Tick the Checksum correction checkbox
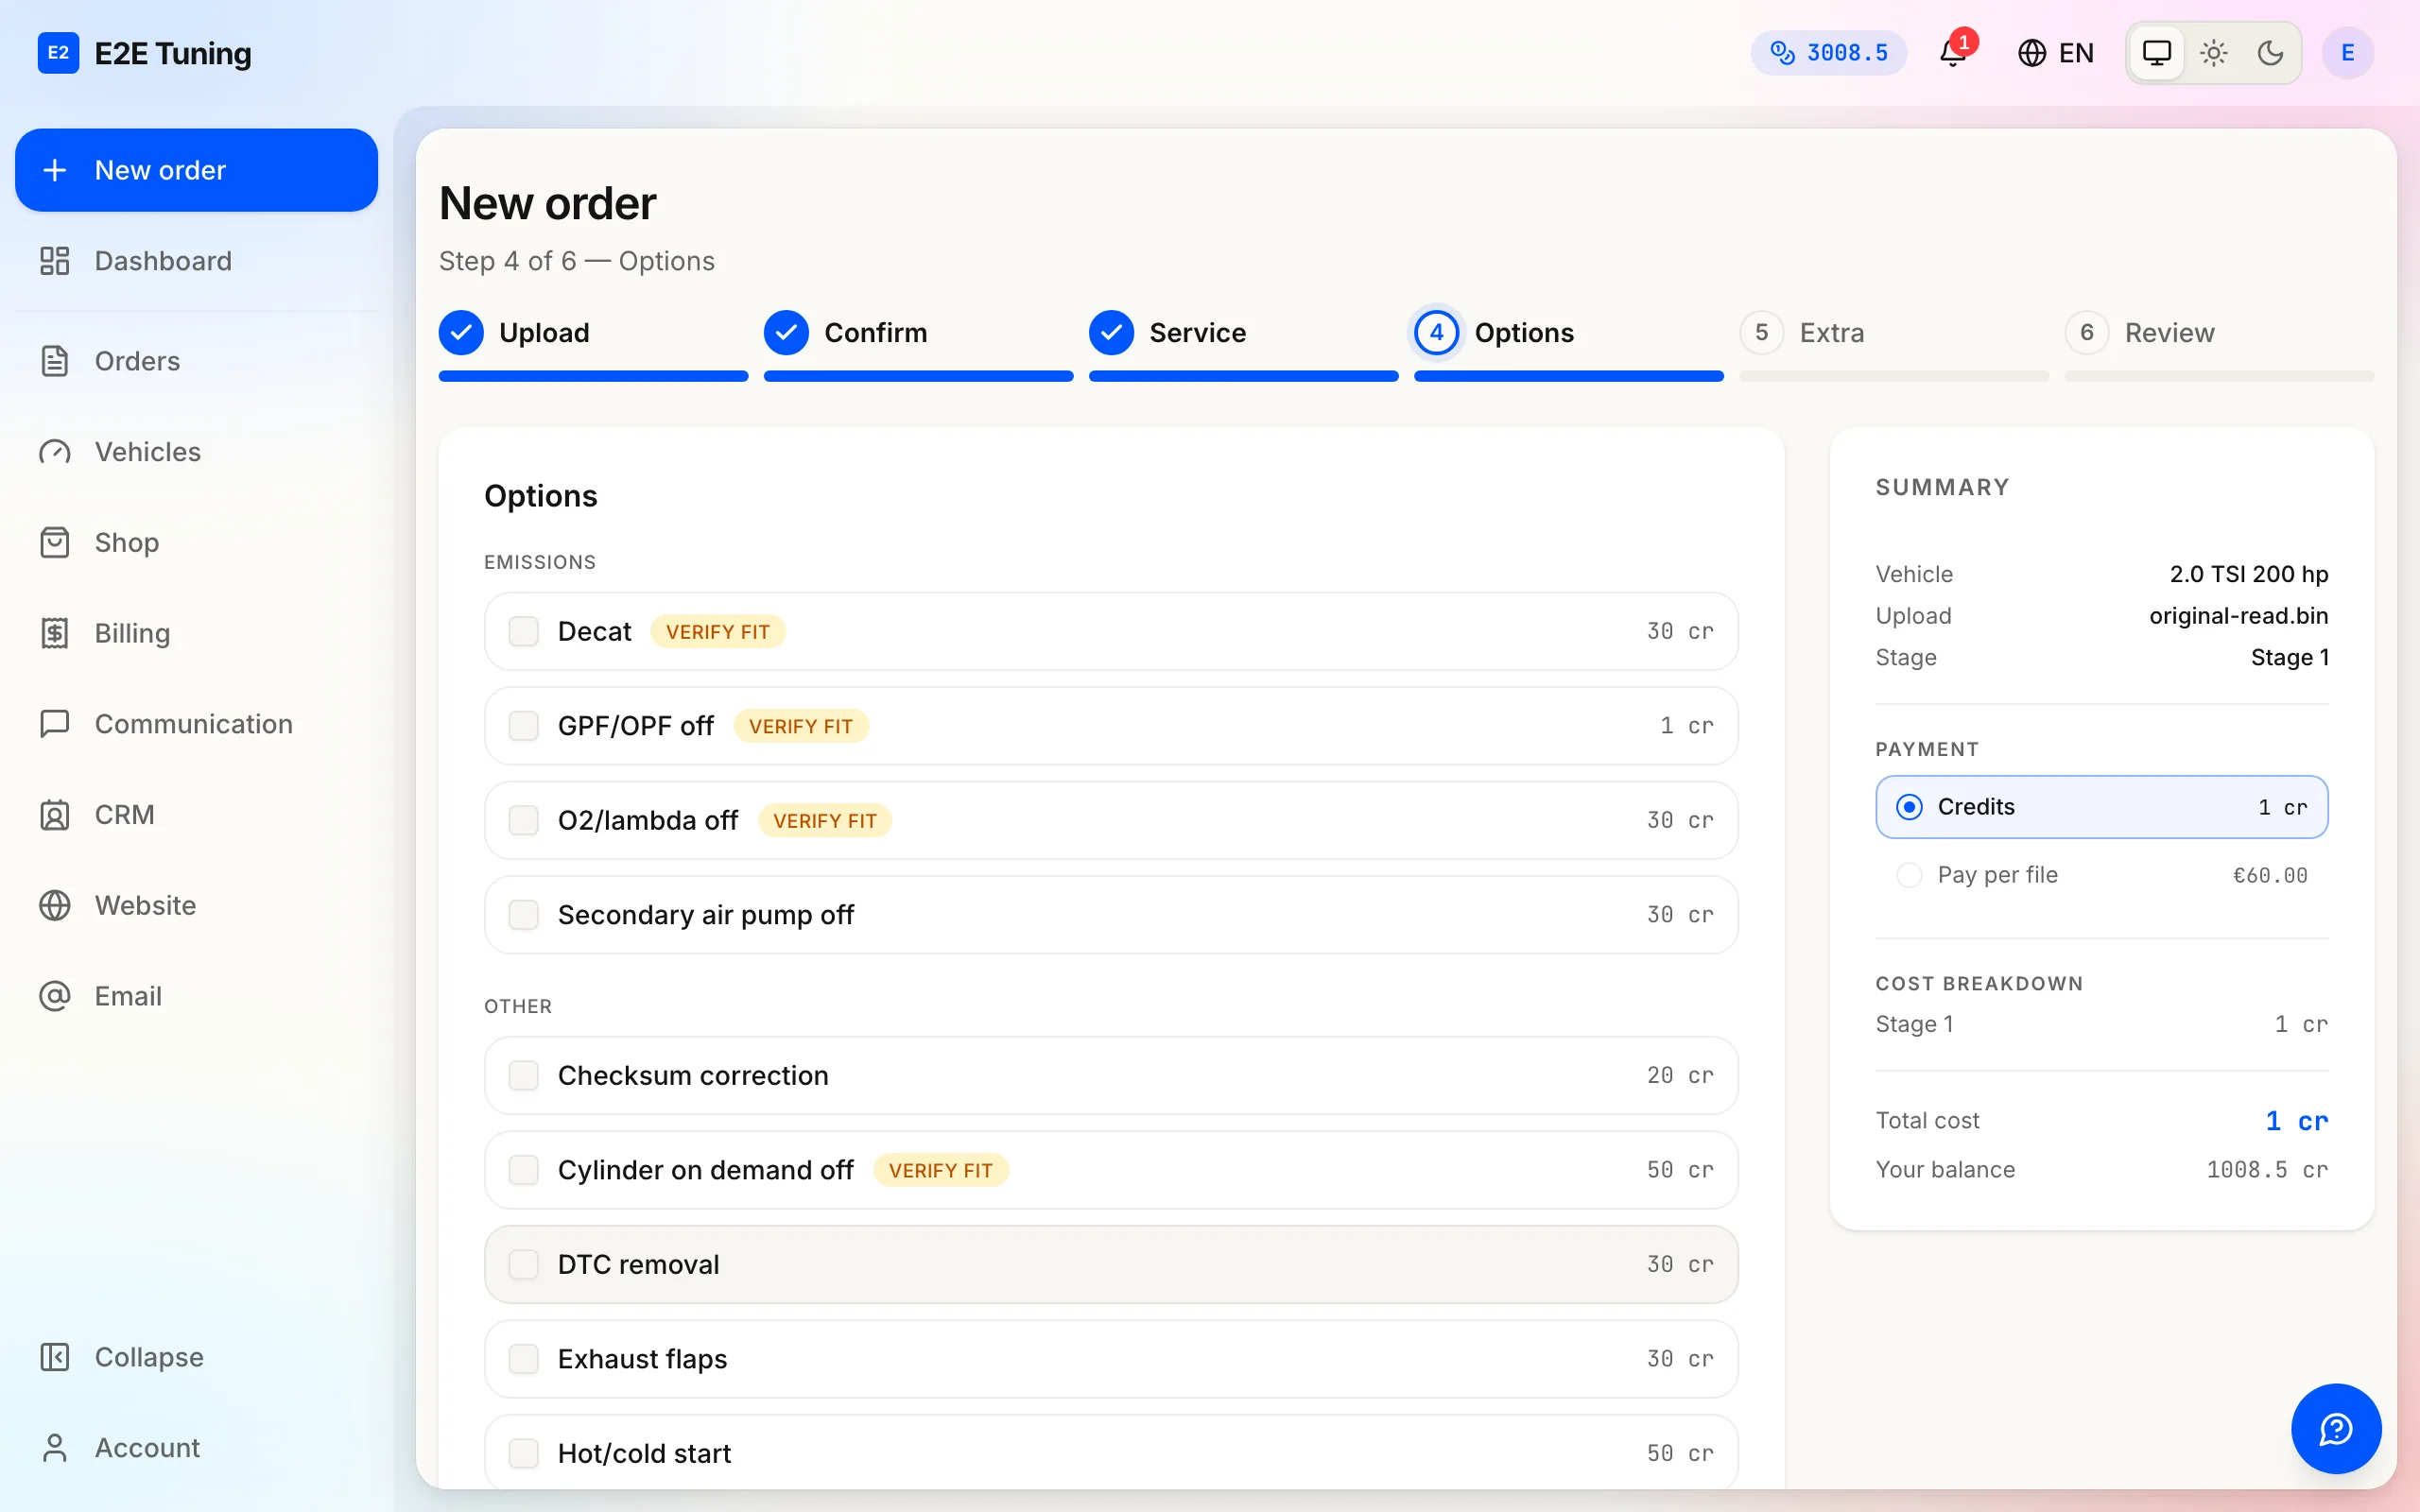Viewport: 2420px width, 1512px height. tap(524, 1075)
